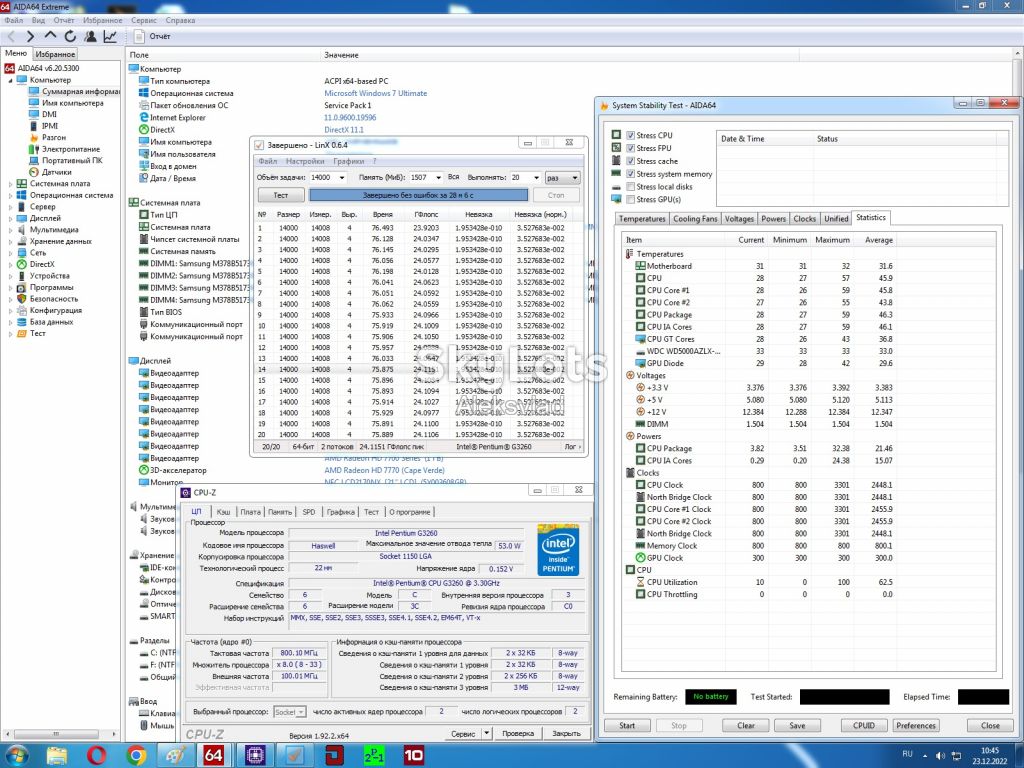Viewport: 1024px width, 768px height.
Task: Click the Start button in System Stability Test
Action: [627, 726]
